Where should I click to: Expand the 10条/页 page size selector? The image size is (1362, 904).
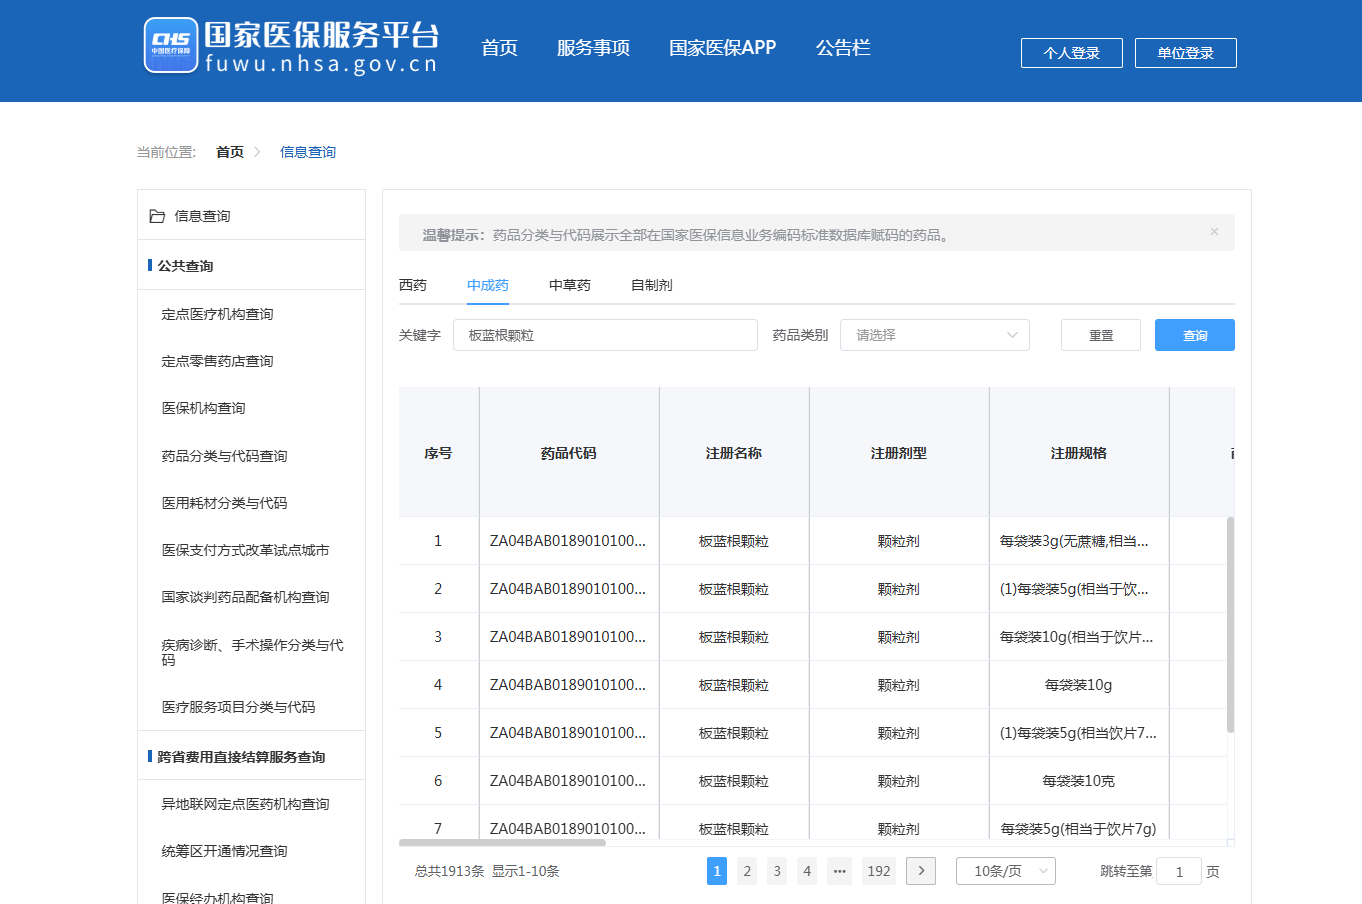click(x=1005, y=871)
